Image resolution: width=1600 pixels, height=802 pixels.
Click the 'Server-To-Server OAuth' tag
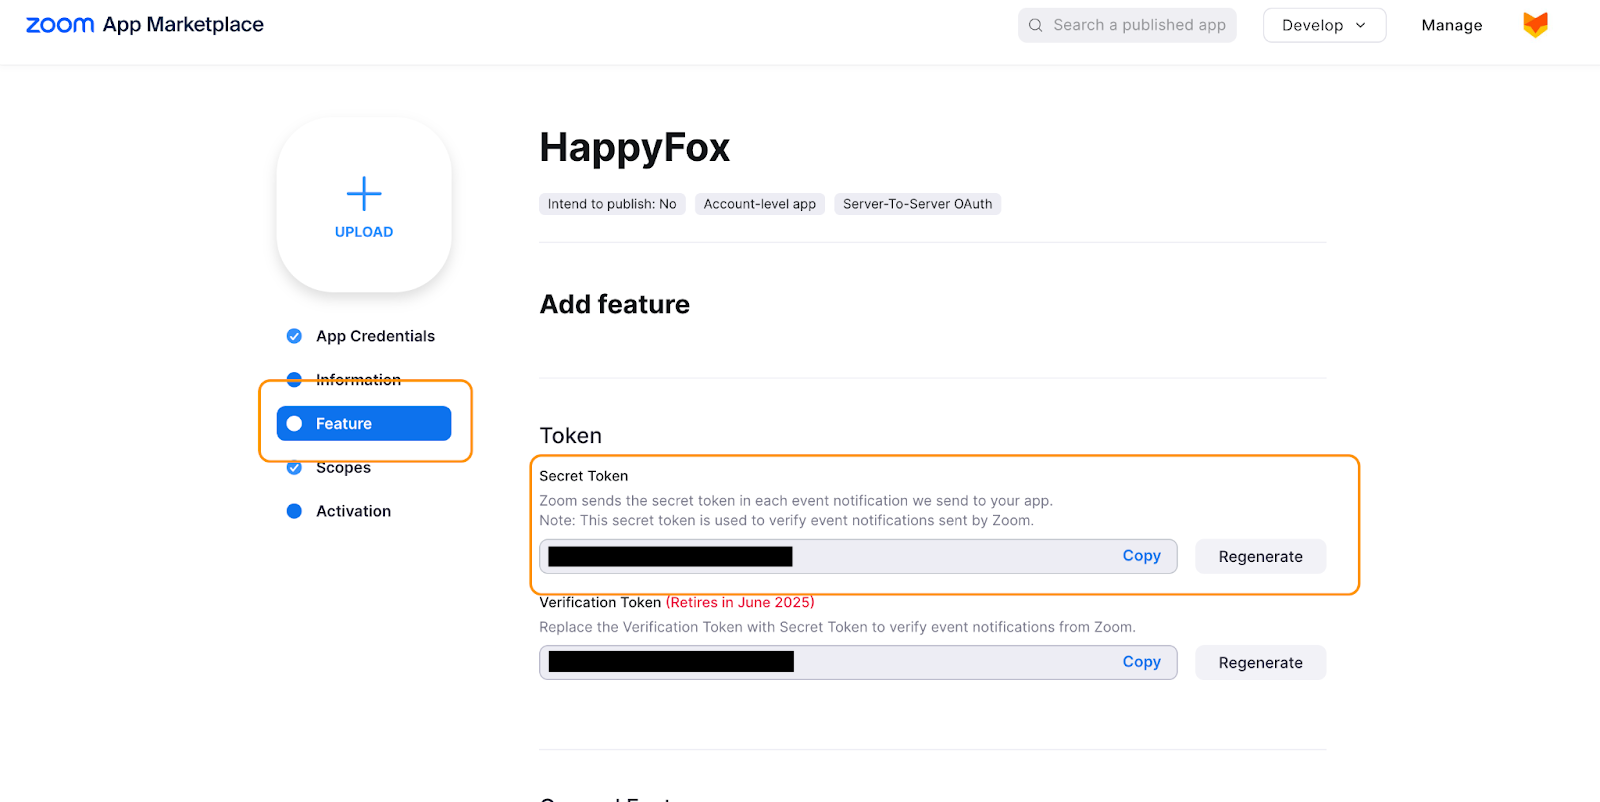click(918, 204)
